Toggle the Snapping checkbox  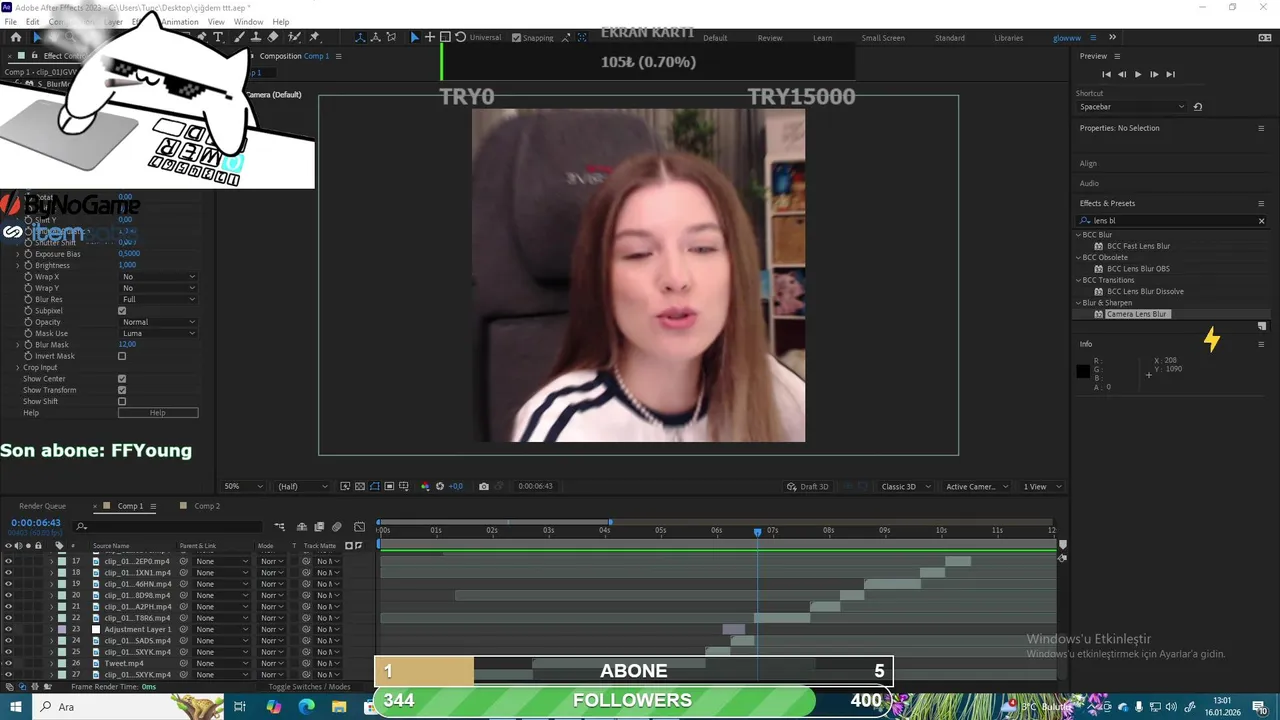tap(516, 38)
